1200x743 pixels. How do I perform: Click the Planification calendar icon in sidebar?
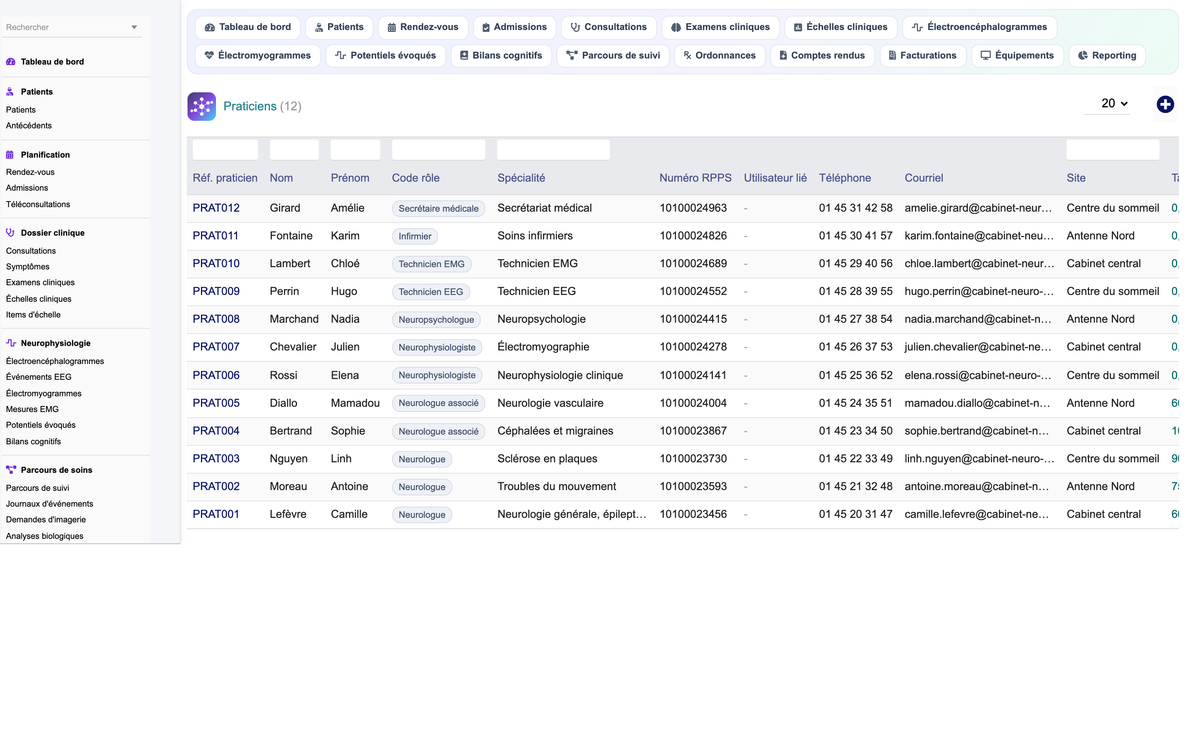point(11,155)
